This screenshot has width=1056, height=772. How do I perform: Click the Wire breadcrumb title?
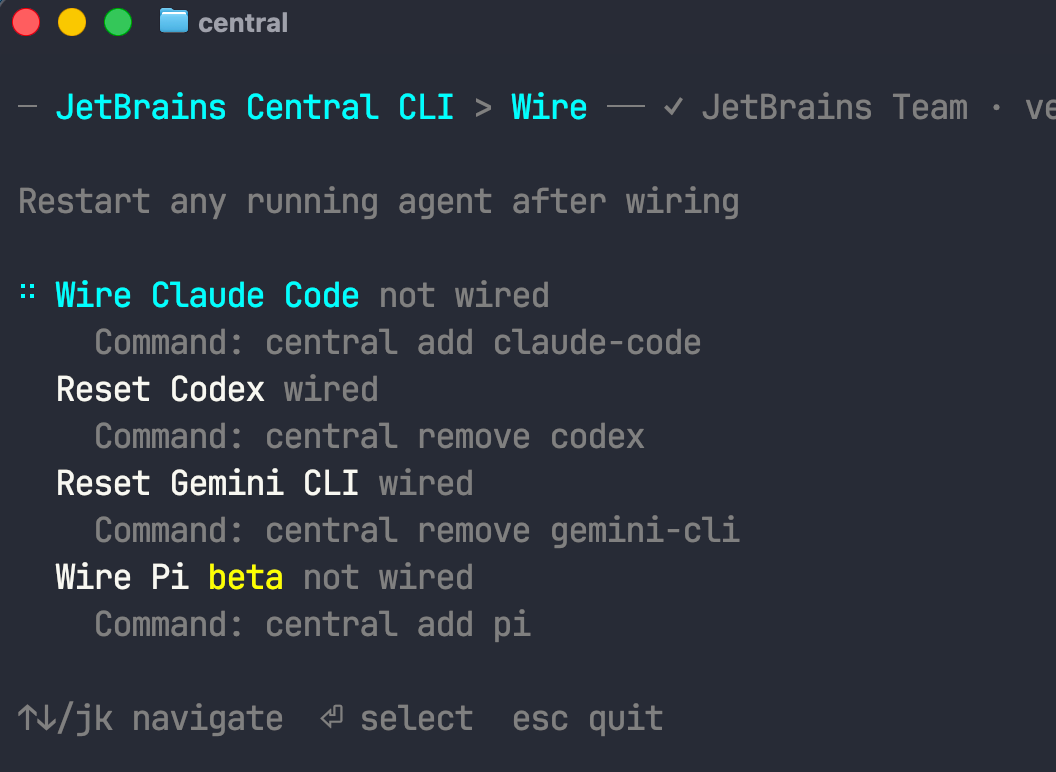coord(549,107)
